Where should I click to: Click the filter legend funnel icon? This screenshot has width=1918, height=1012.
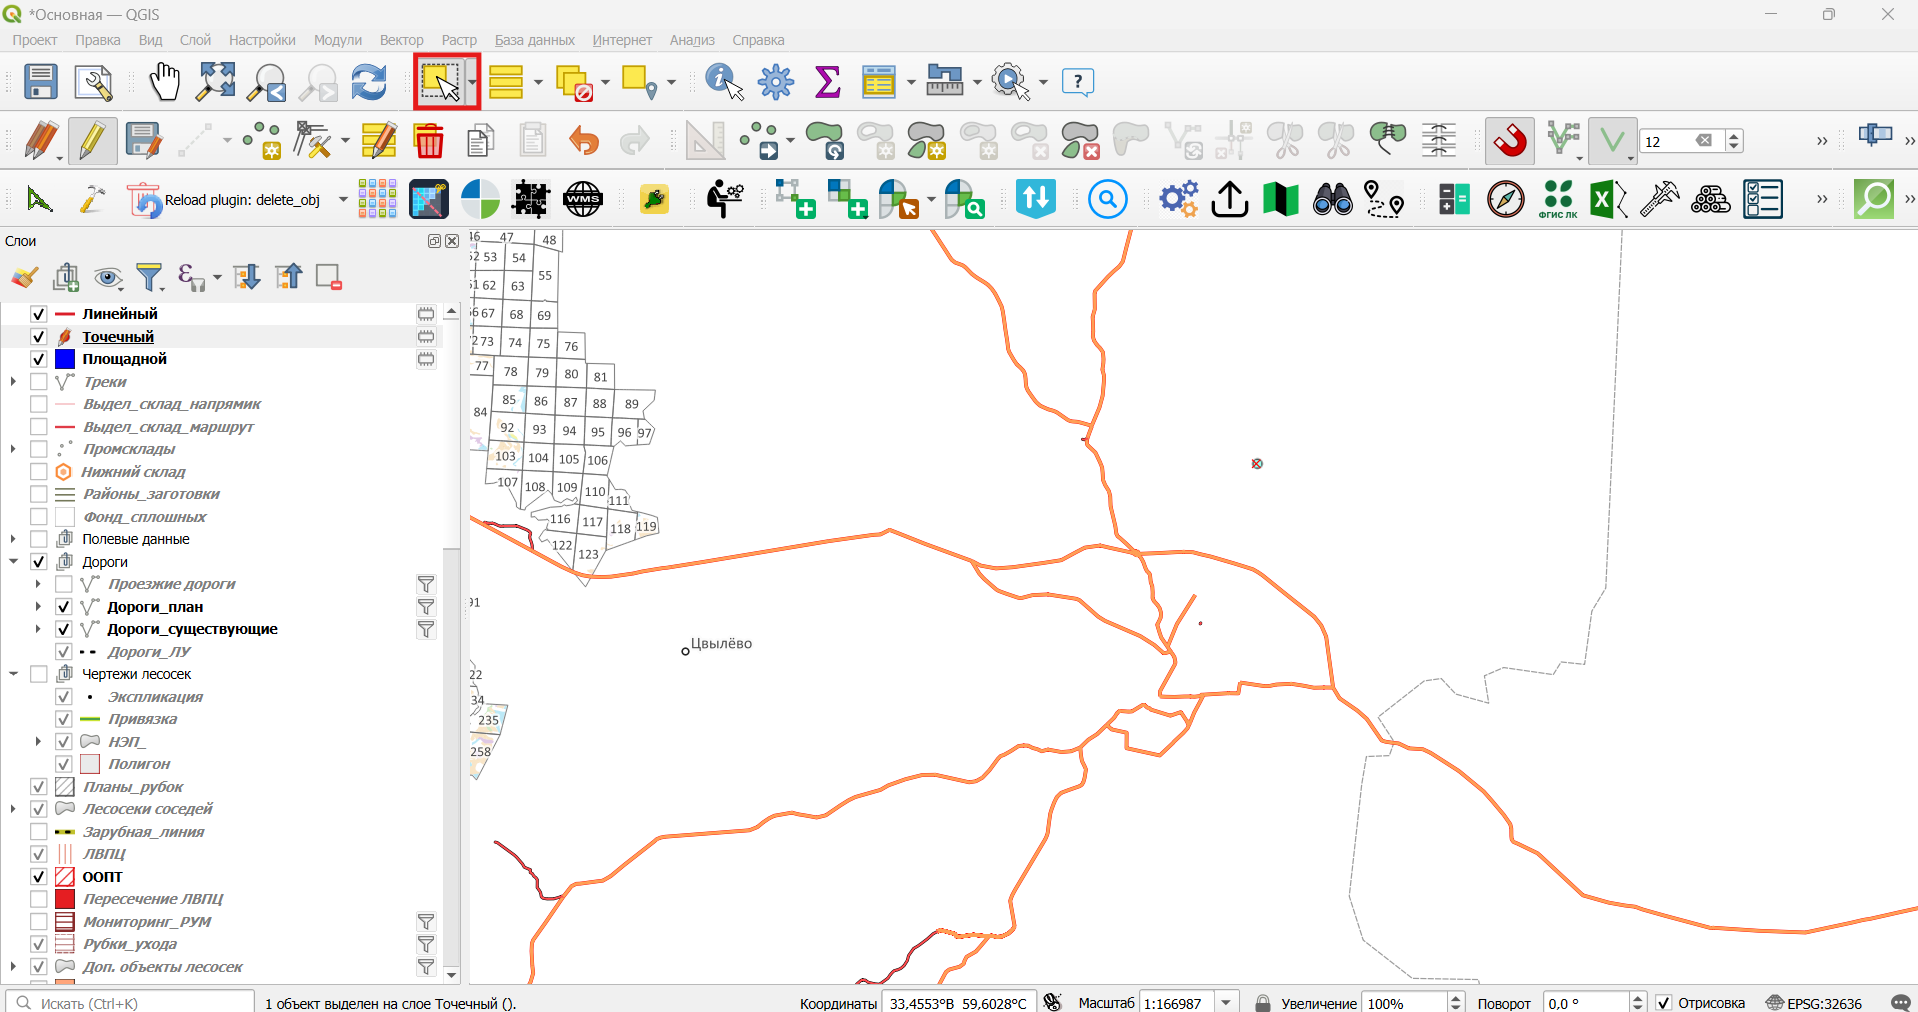(x=150, y=277)
